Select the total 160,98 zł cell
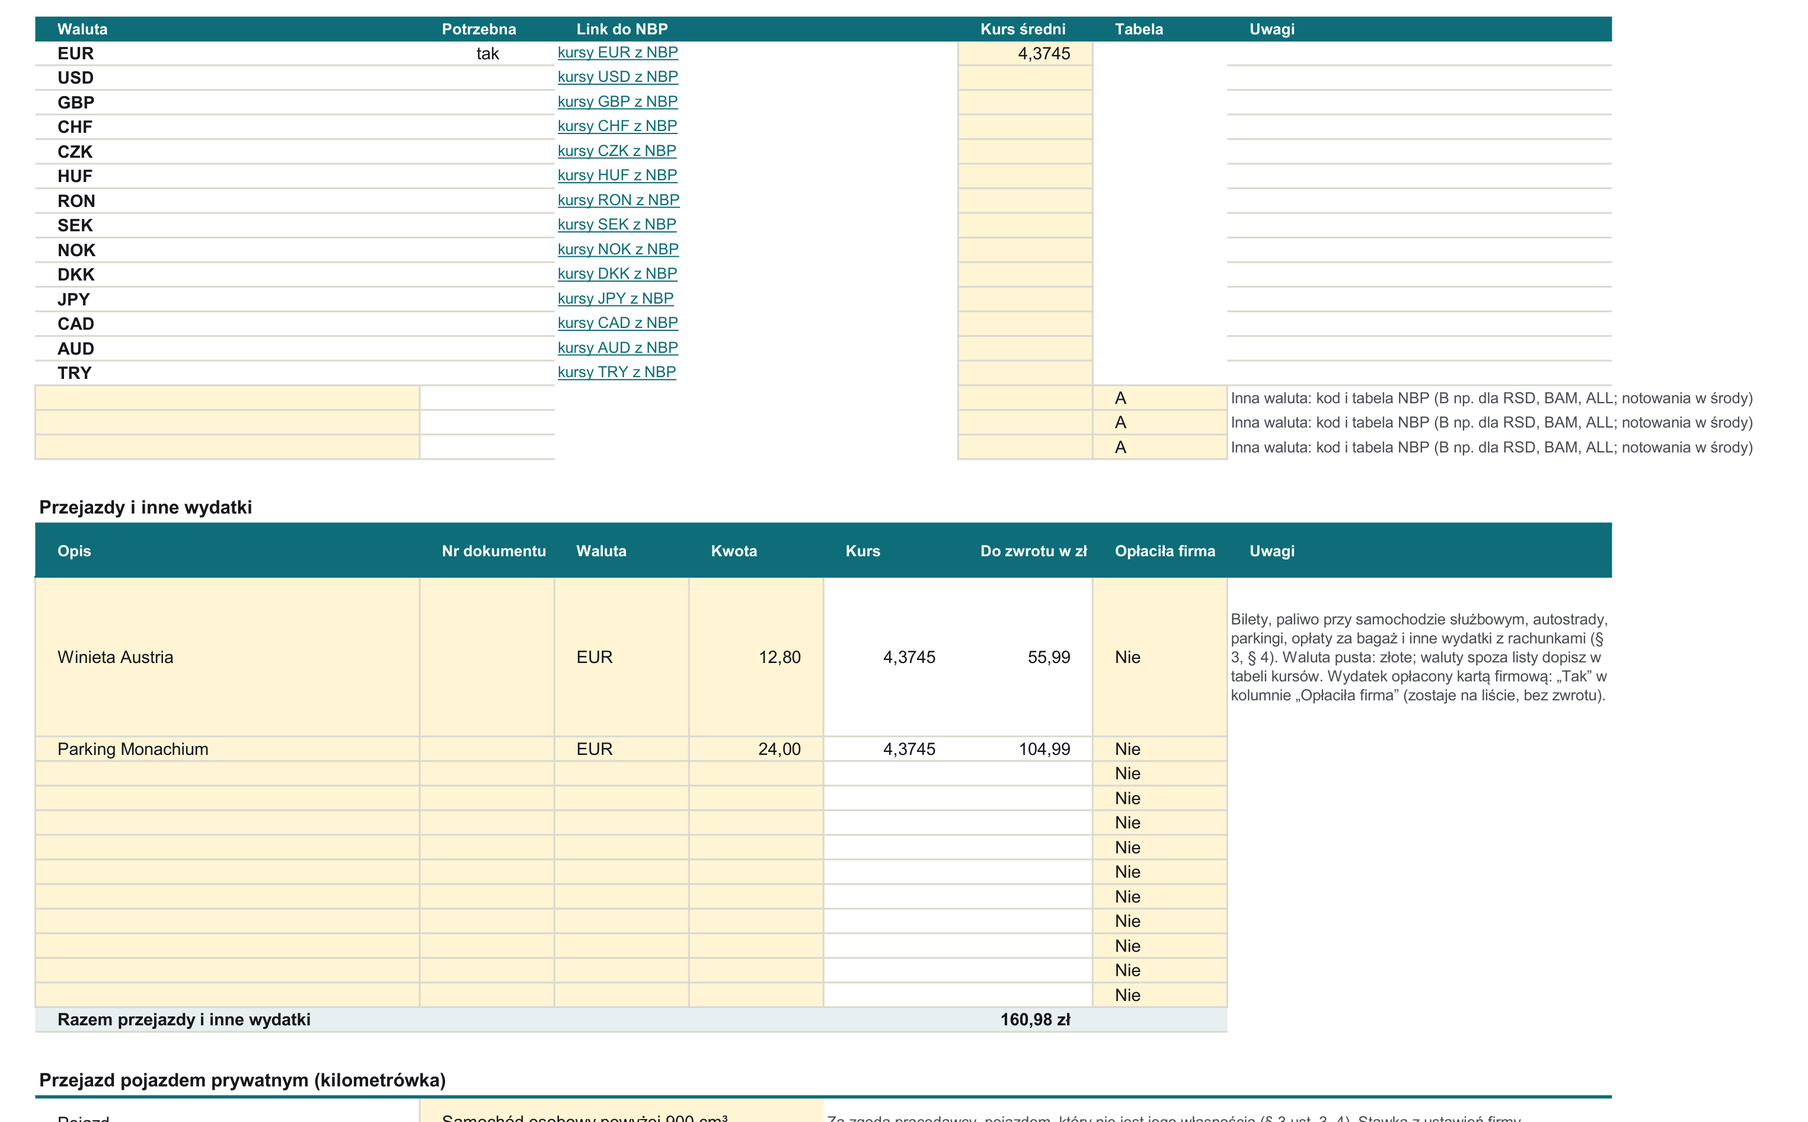 pos(1025,1020)
